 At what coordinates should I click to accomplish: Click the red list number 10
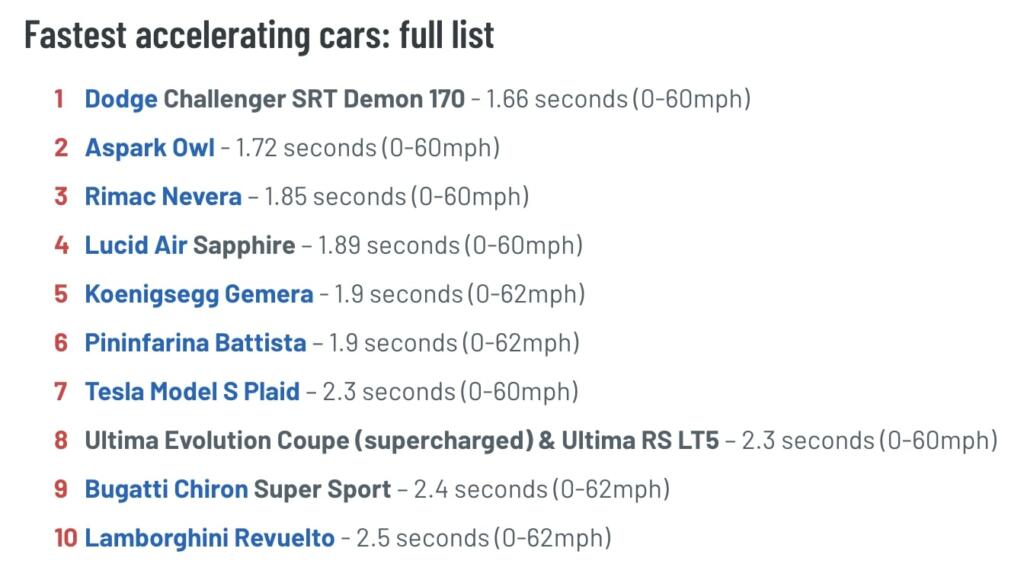[65, 538]
